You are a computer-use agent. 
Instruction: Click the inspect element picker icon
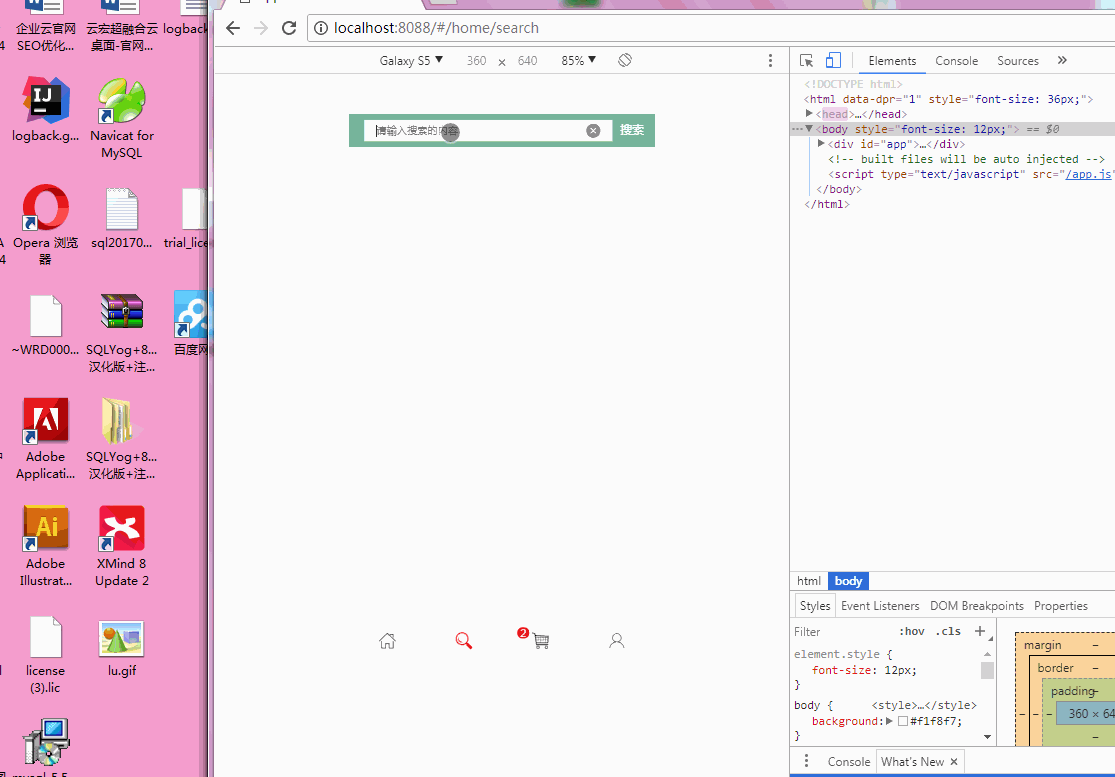807,61
